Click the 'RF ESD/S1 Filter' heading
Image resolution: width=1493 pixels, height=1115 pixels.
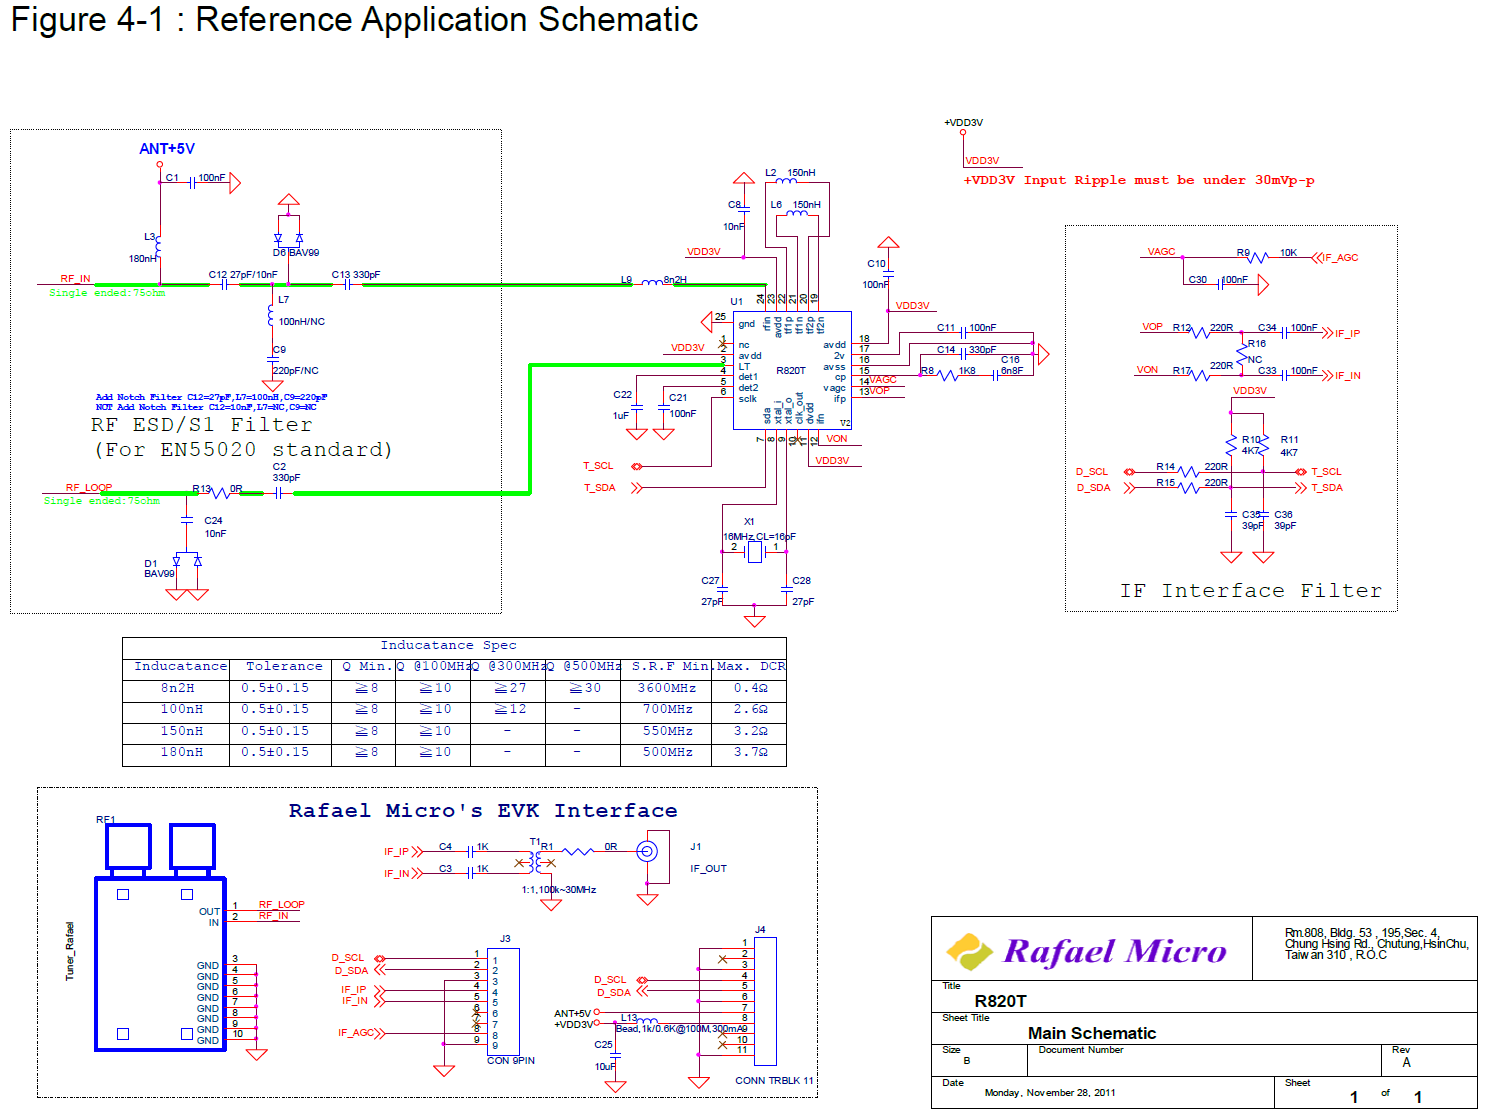click(x=201, y=425)
